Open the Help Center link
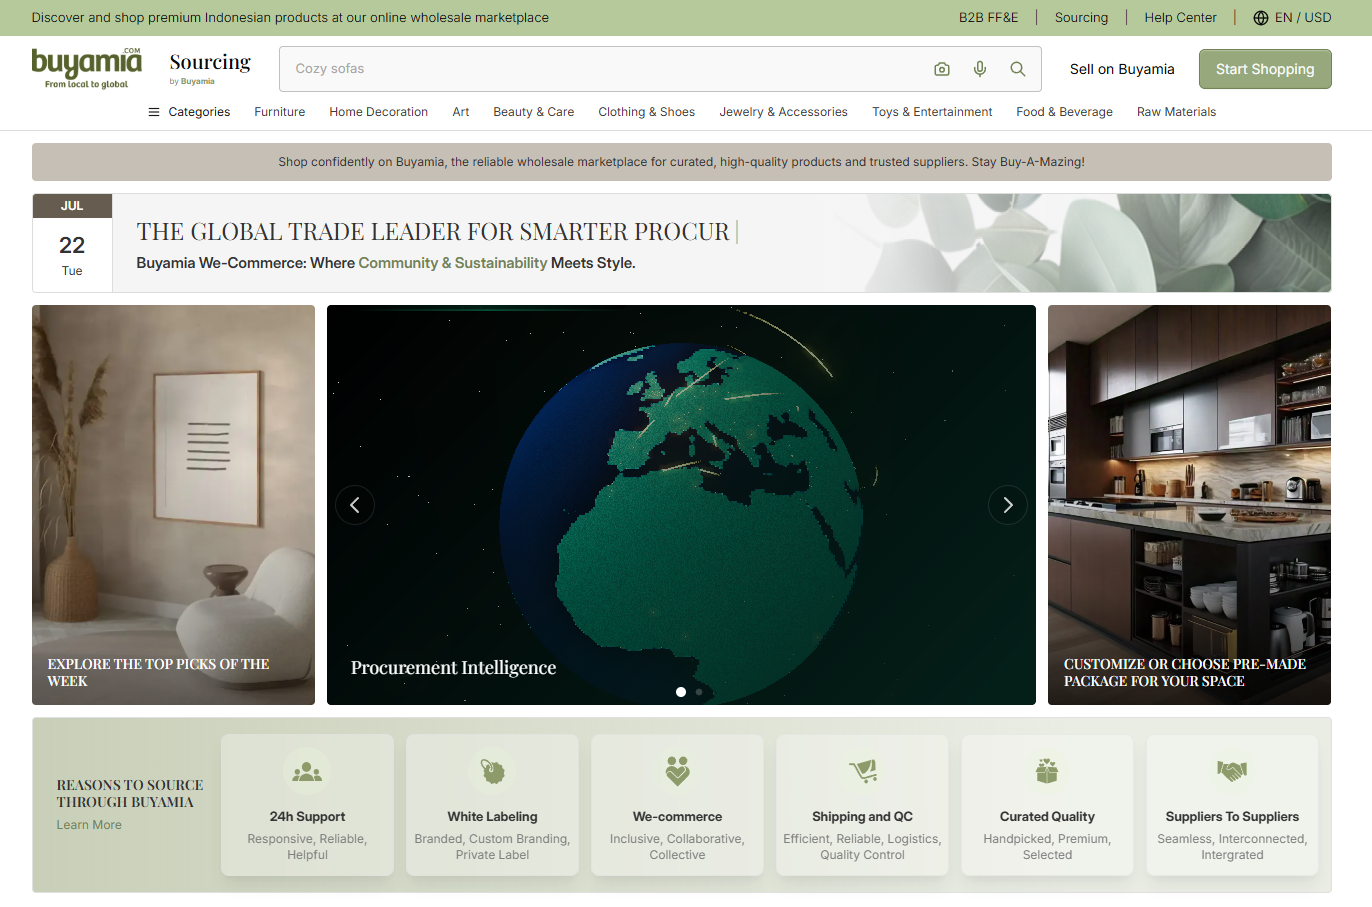1372x907 pixels. click(x=1181, y=18)
